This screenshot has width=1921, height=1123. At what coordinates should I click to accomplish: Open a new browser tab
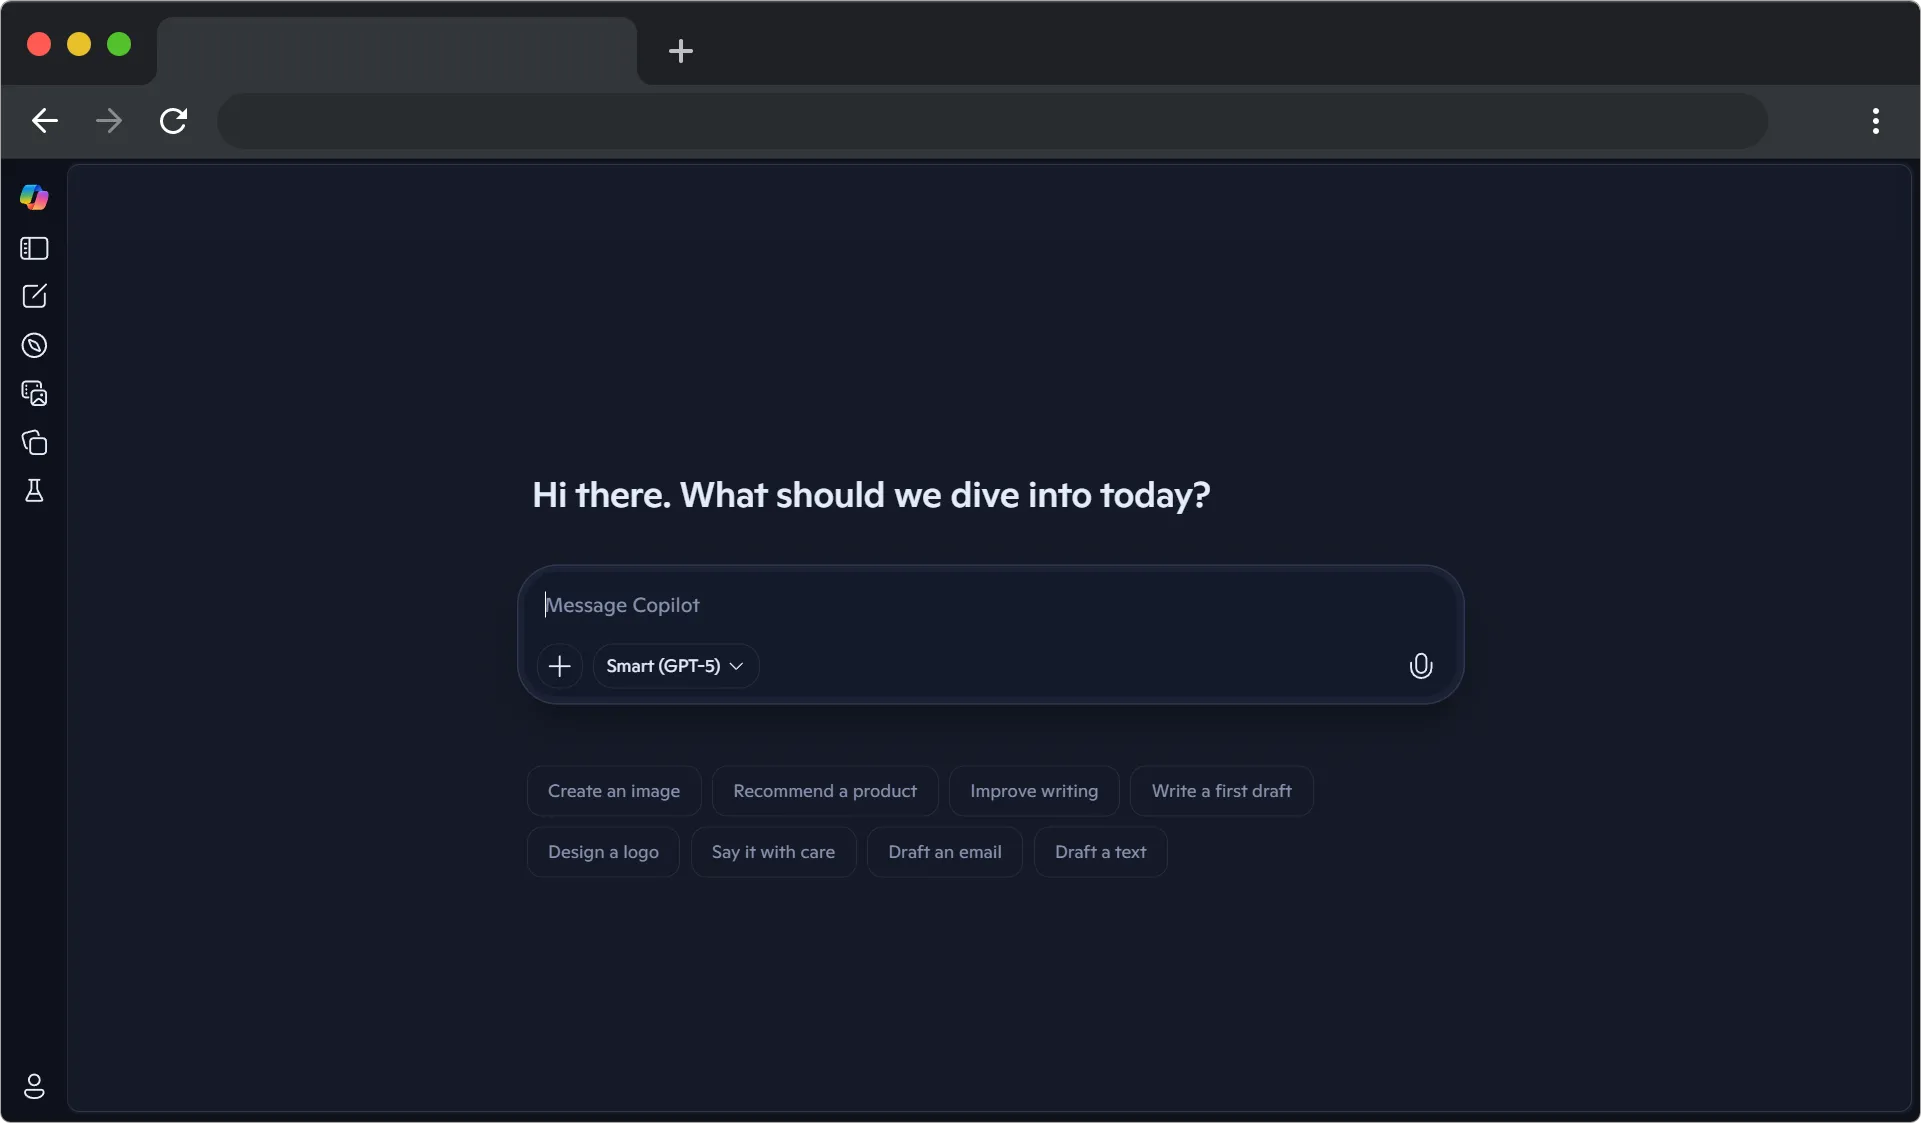pos(681,51)
